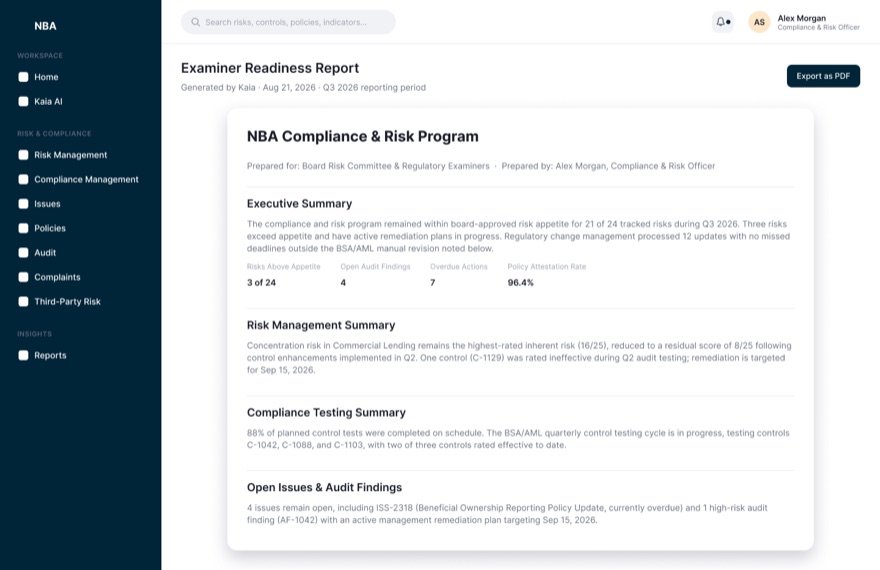Click the RISK & COMPLIANCE section label
This screenshot has height=570, width=880.
[x=54, y=134]
